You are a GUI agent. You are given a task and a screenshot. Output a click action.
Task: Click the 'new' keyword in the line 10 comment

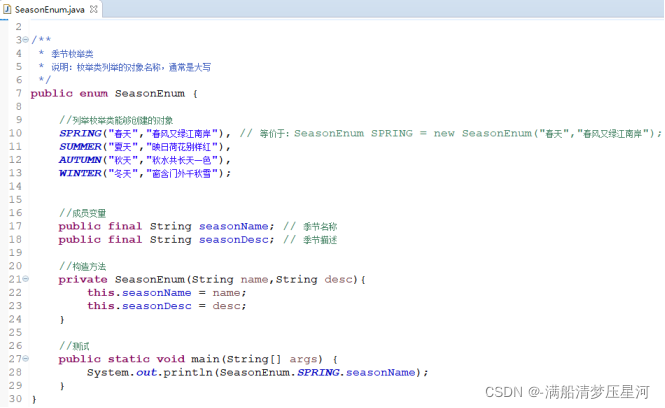click(444, 134)
